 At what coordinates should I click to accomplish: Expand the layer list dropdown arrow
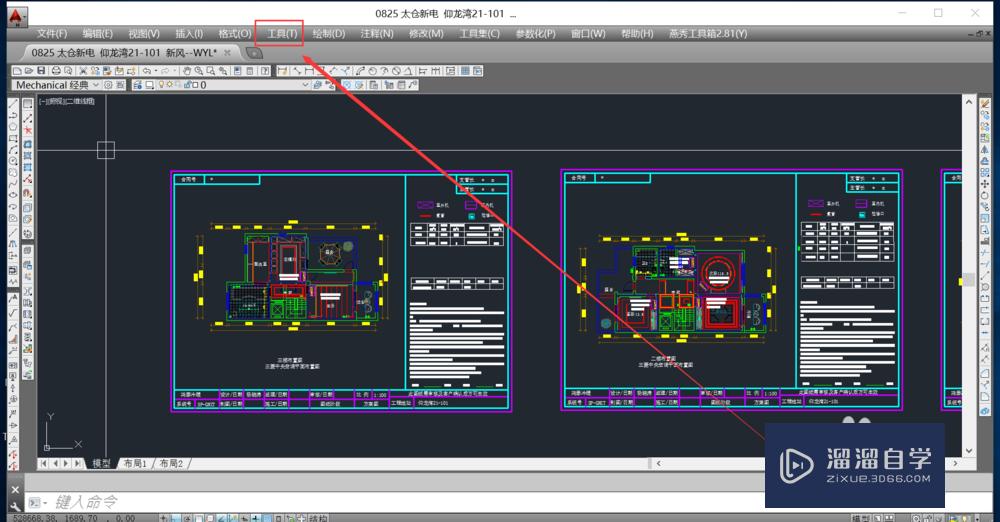[305, 85]
